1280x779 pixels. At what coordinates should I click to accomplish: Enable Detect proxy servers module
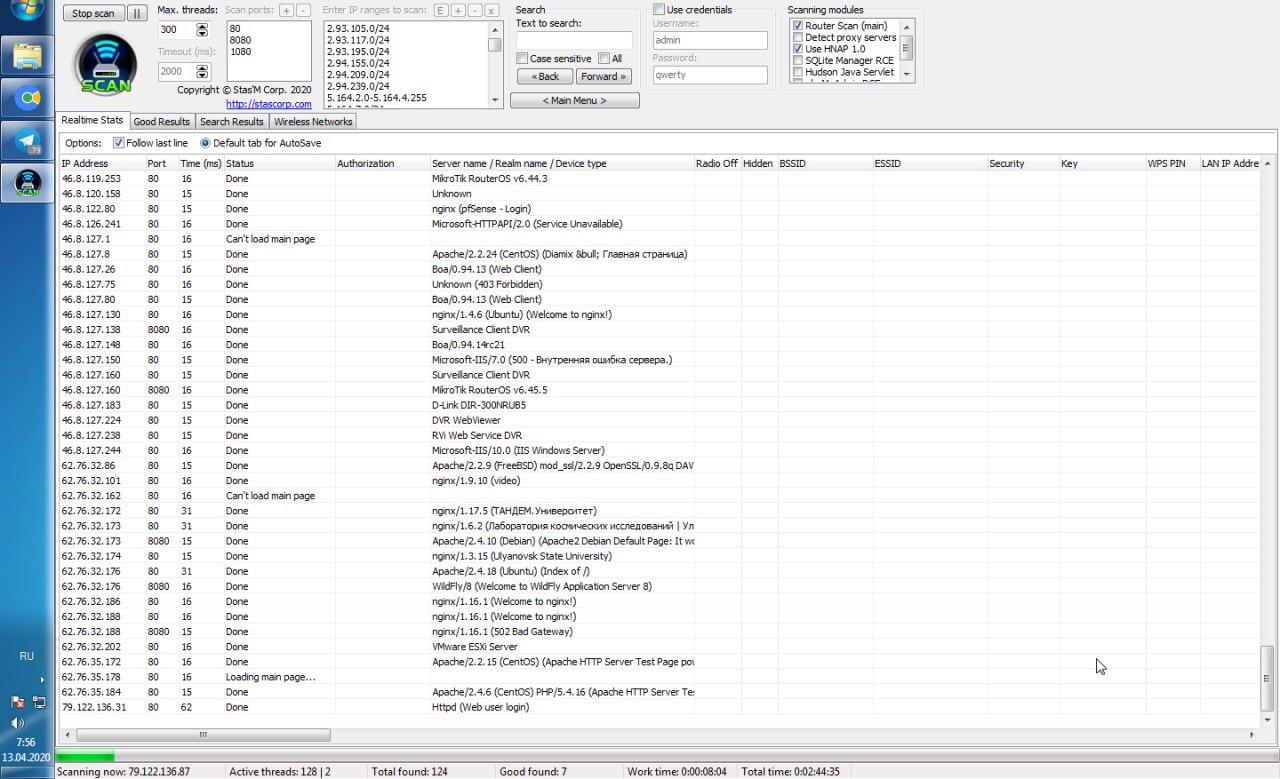coord(797,37)
